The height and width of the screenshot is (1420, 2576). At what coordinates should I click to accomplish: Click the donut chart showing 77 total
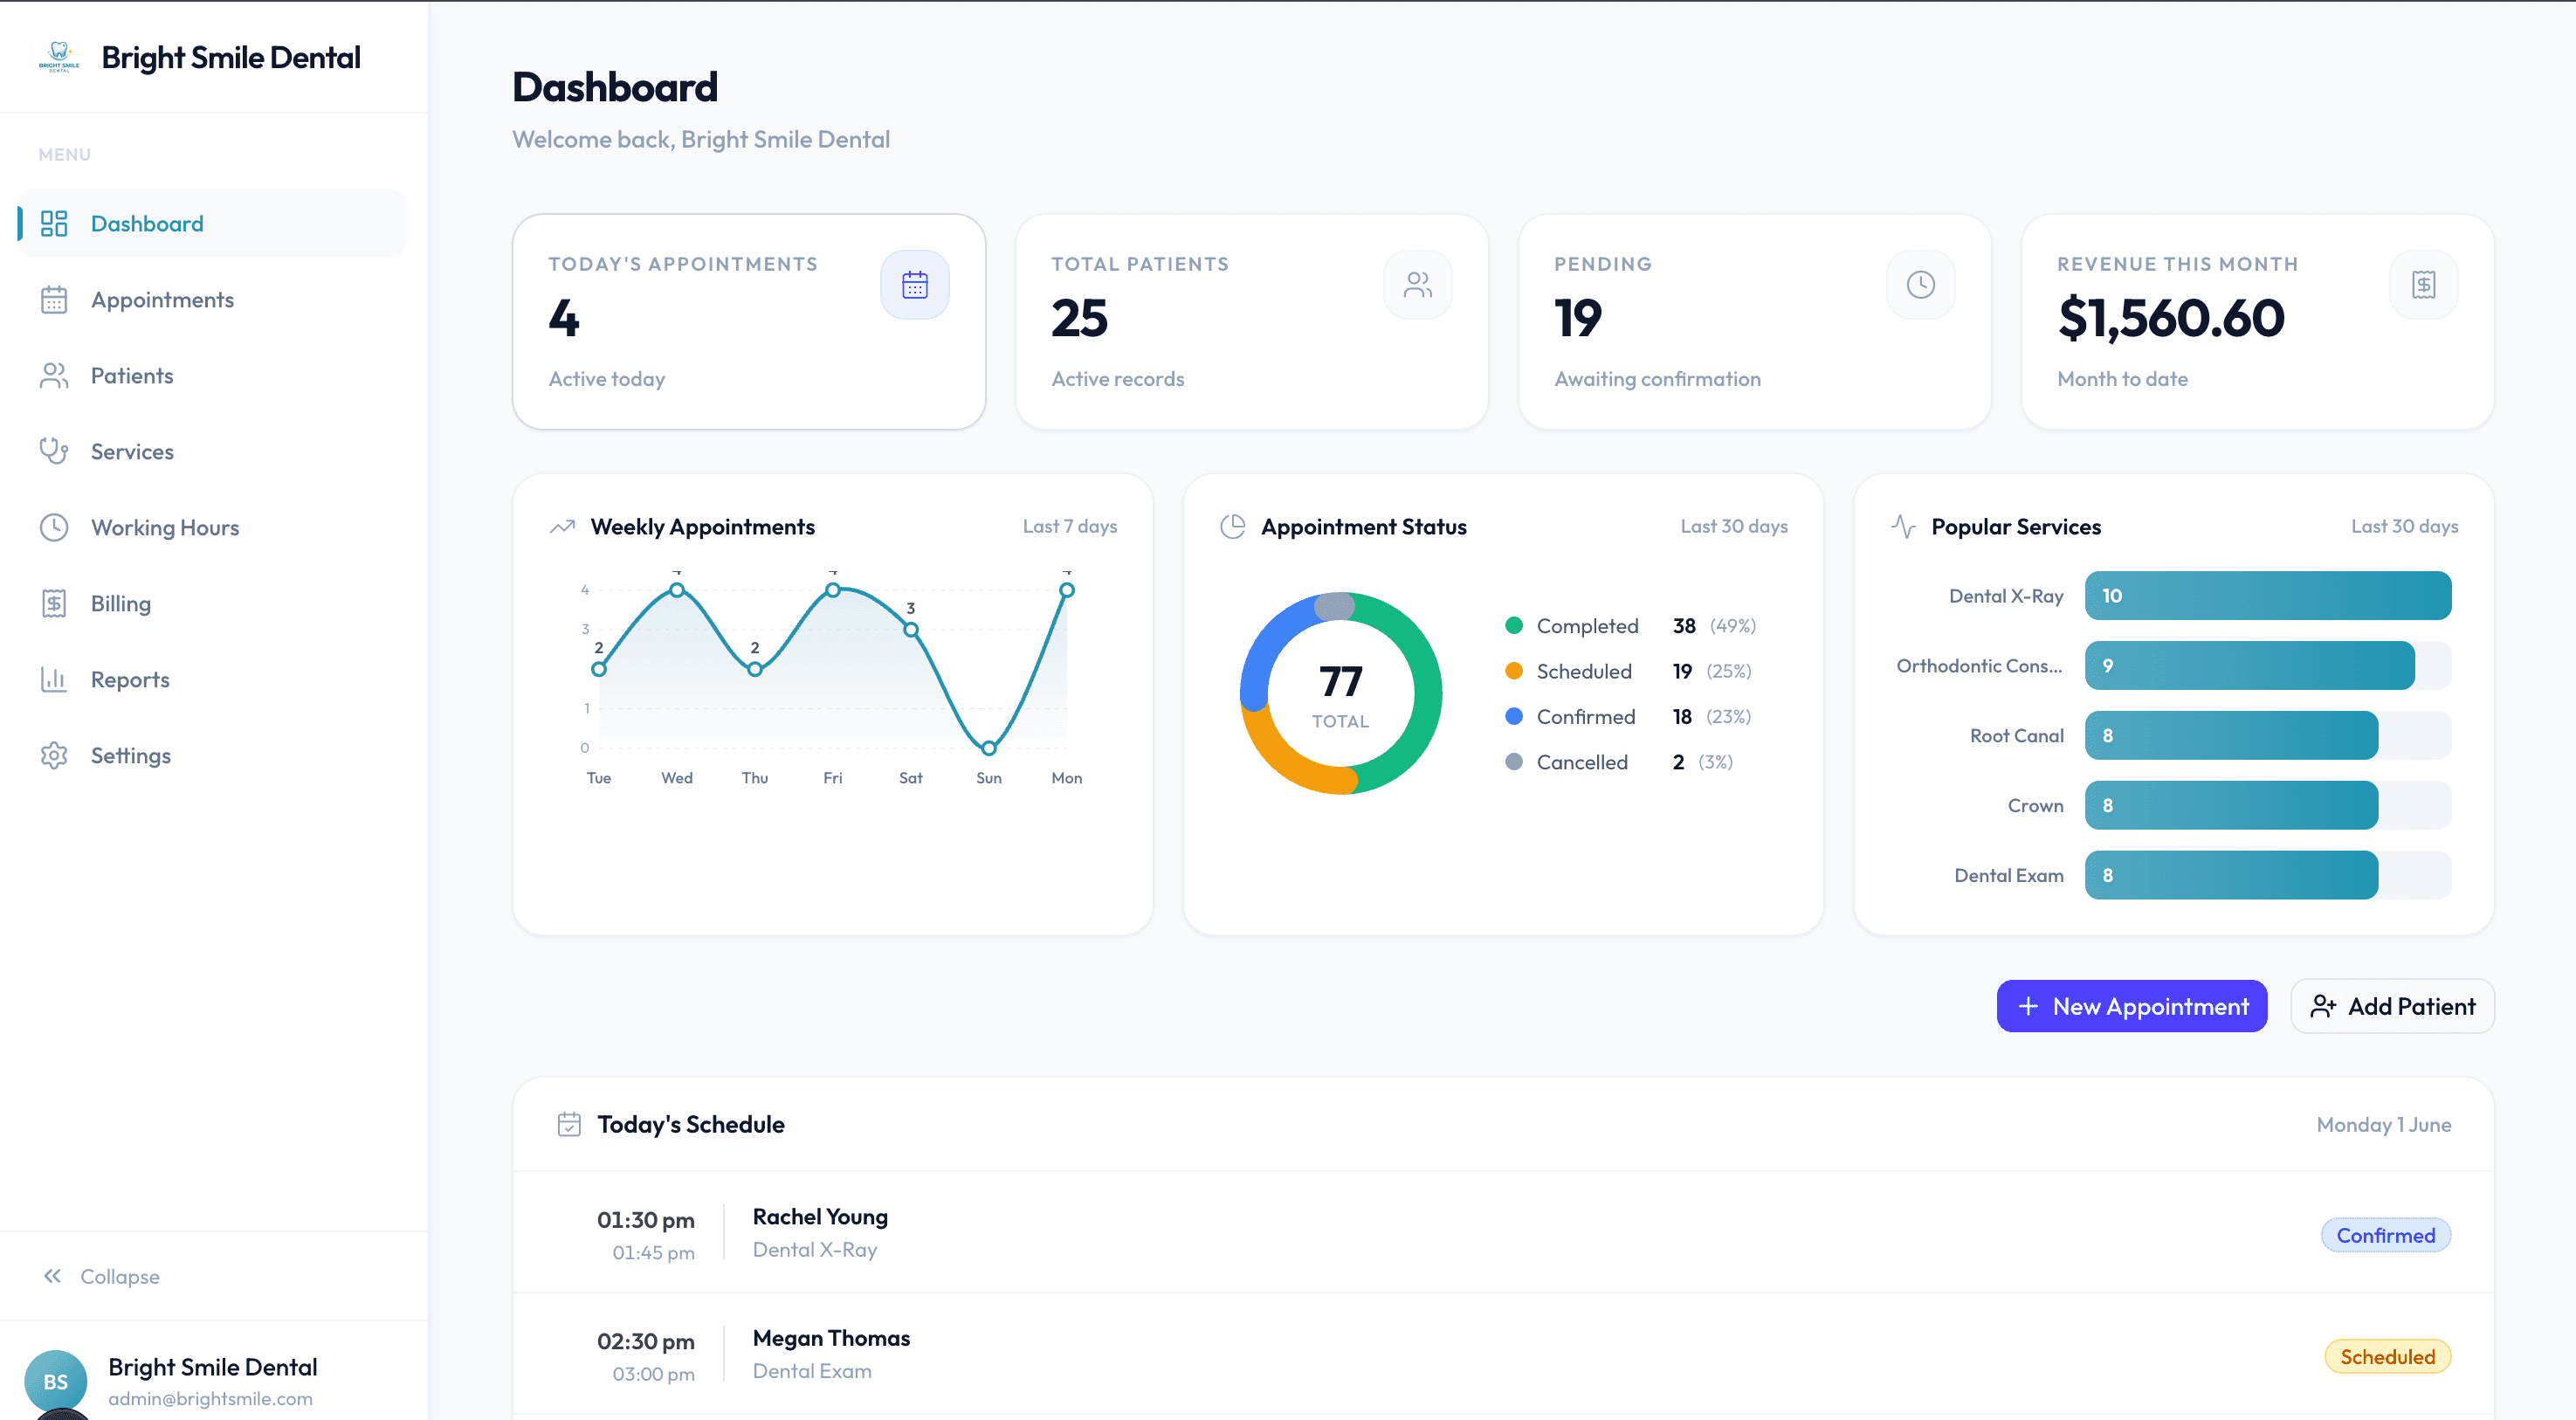pos(1341,693)
